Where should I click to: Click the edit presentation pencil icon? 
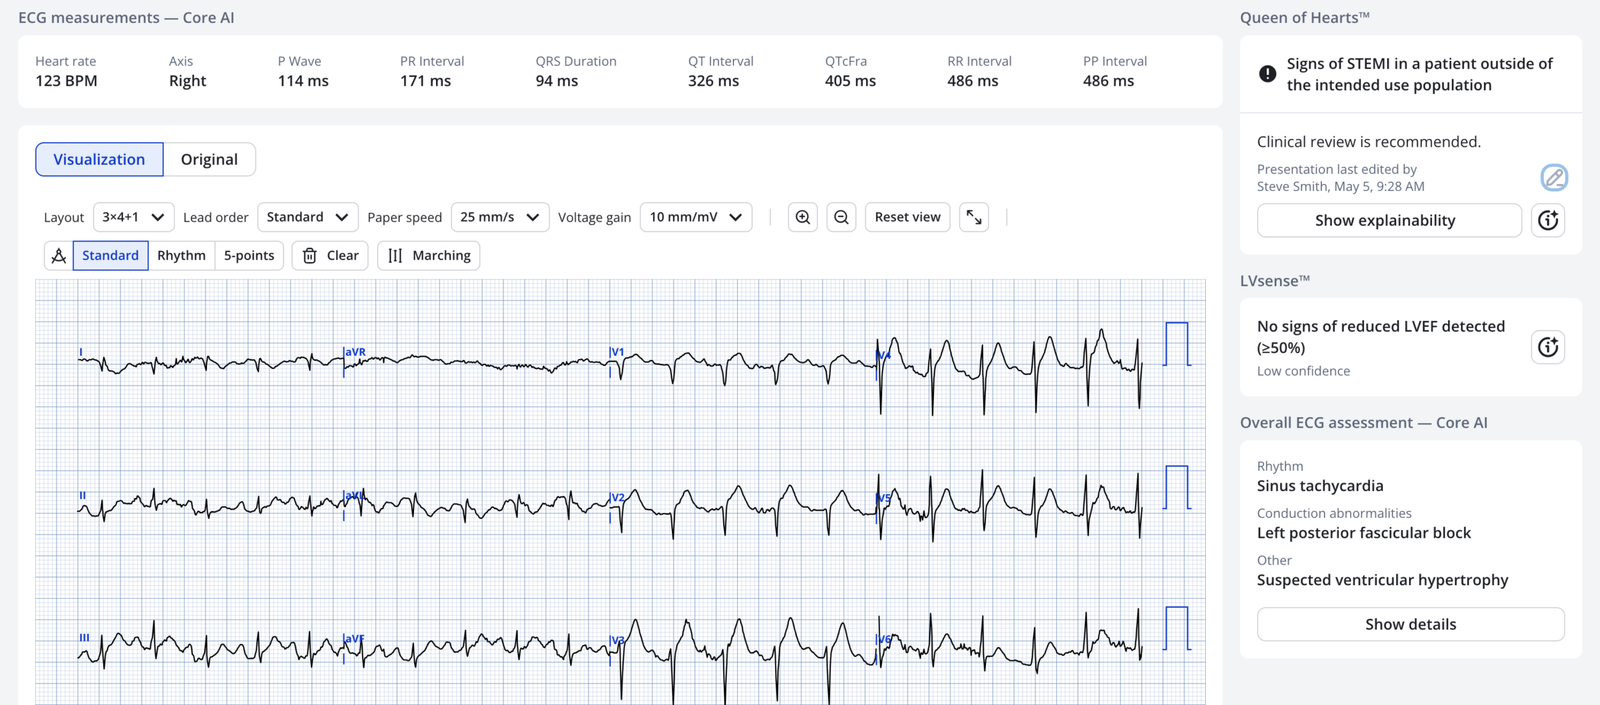(1554, 178)
